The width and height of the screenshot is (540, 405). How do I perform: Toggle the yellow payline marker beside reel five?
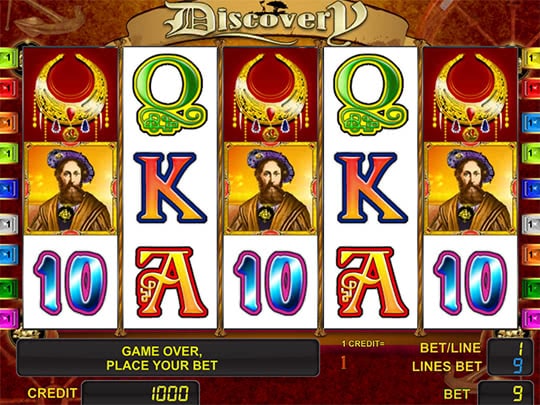click(531, 58)
